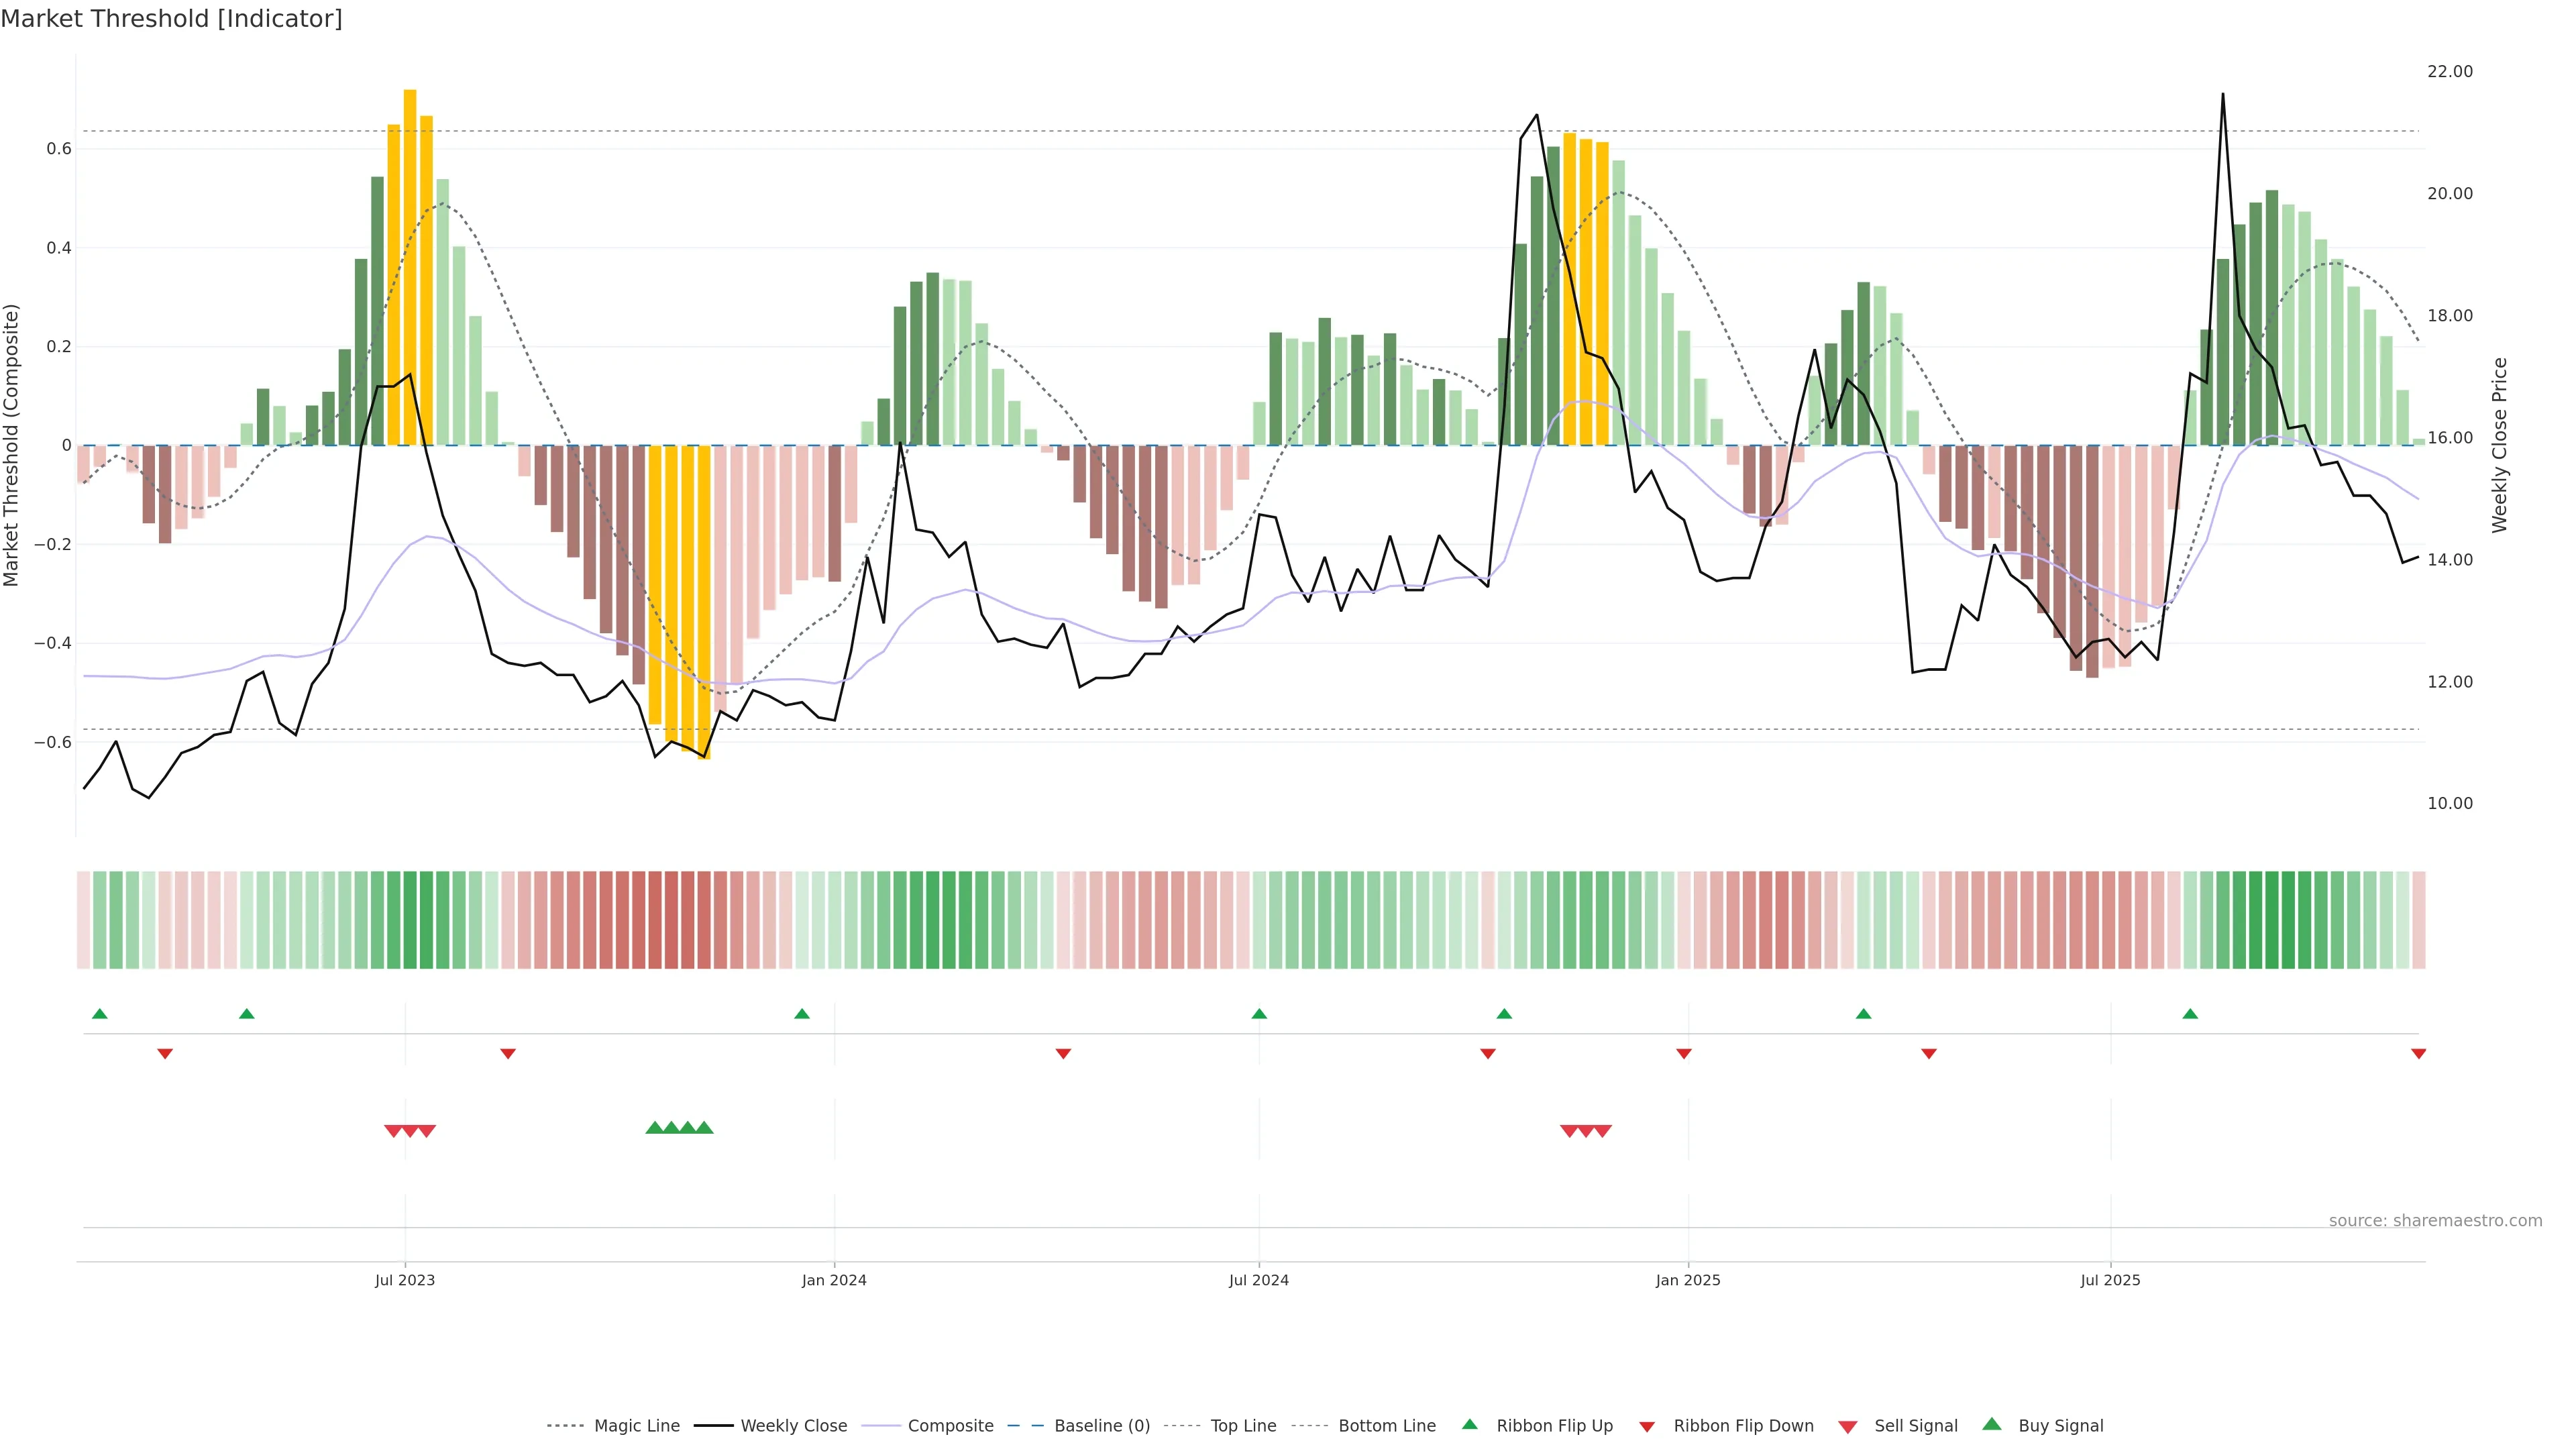Image resolution: width=2576 pixels, height=1449 pixels.
Task: Click the last ribbon flip down marker at far right
Action: (x=2418, y=1054)
